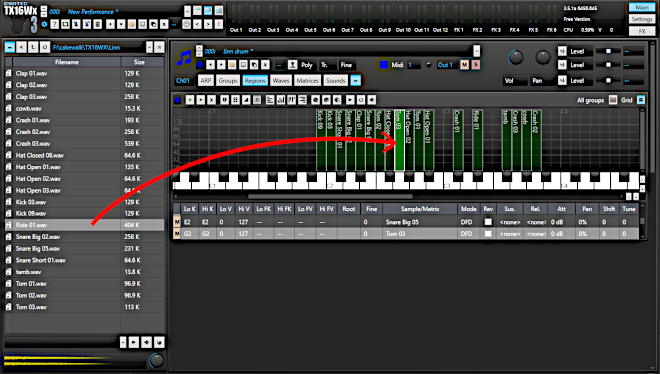Adjust the first Level slider
The width and height of the screenshot is (660, 374).
609,51
